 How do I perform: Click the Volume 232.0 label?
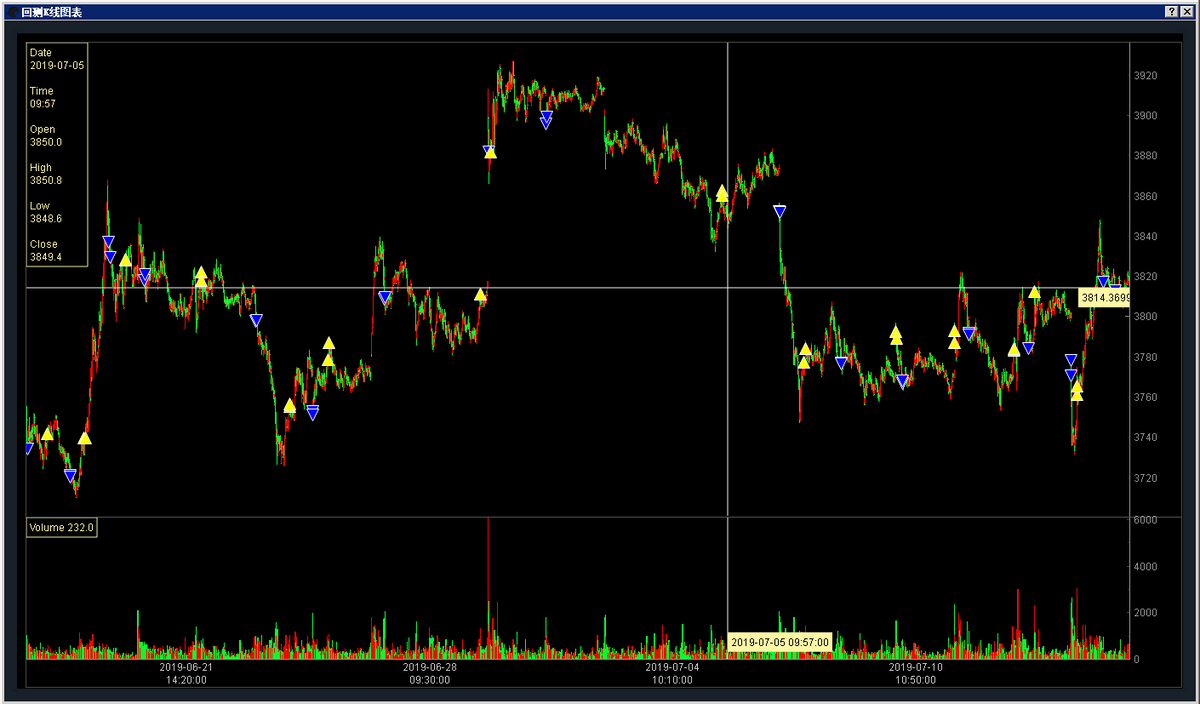click(x=61, y=528)
